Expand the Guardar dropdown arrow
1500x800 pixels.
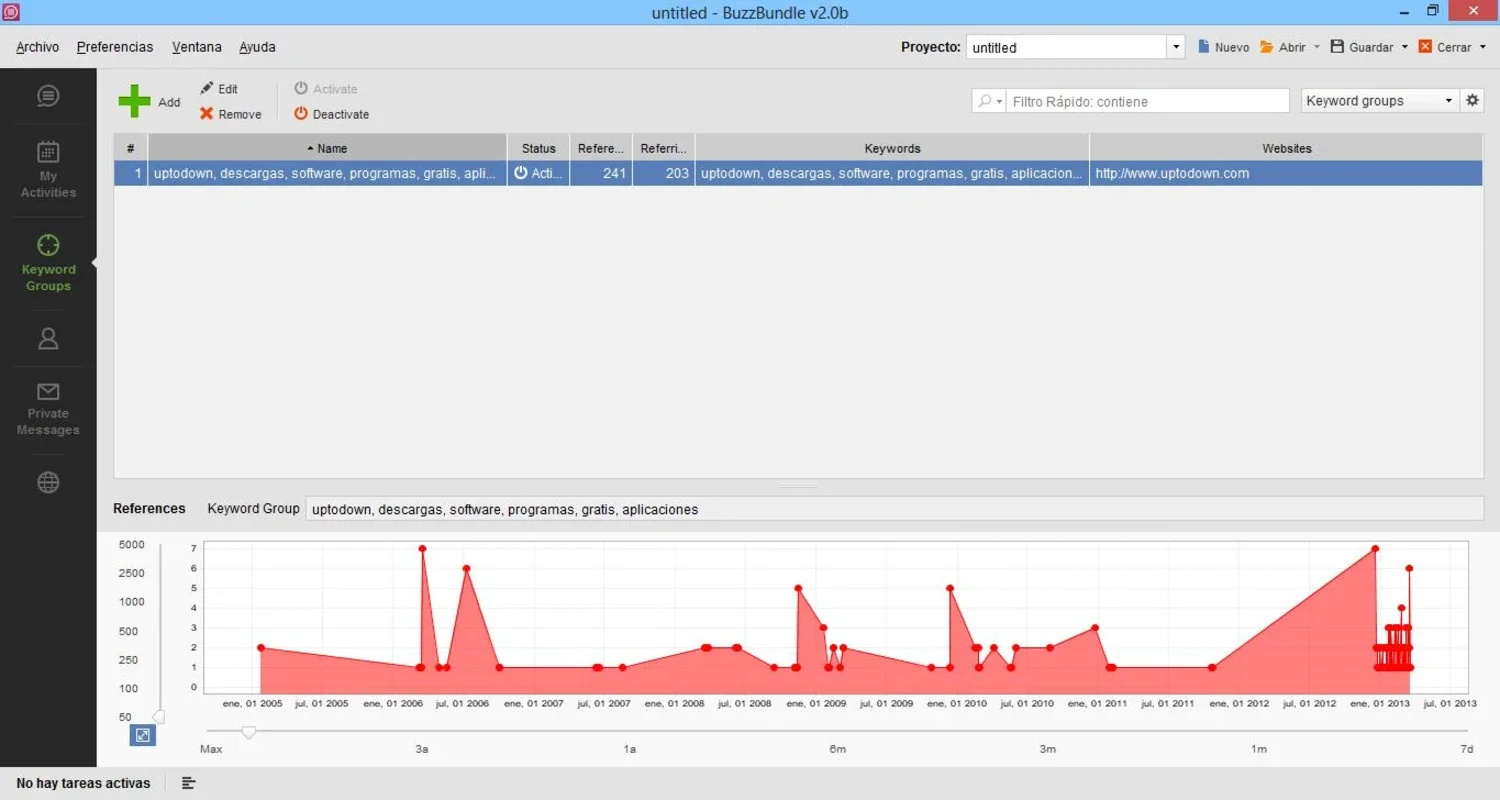coord(1404,47)
